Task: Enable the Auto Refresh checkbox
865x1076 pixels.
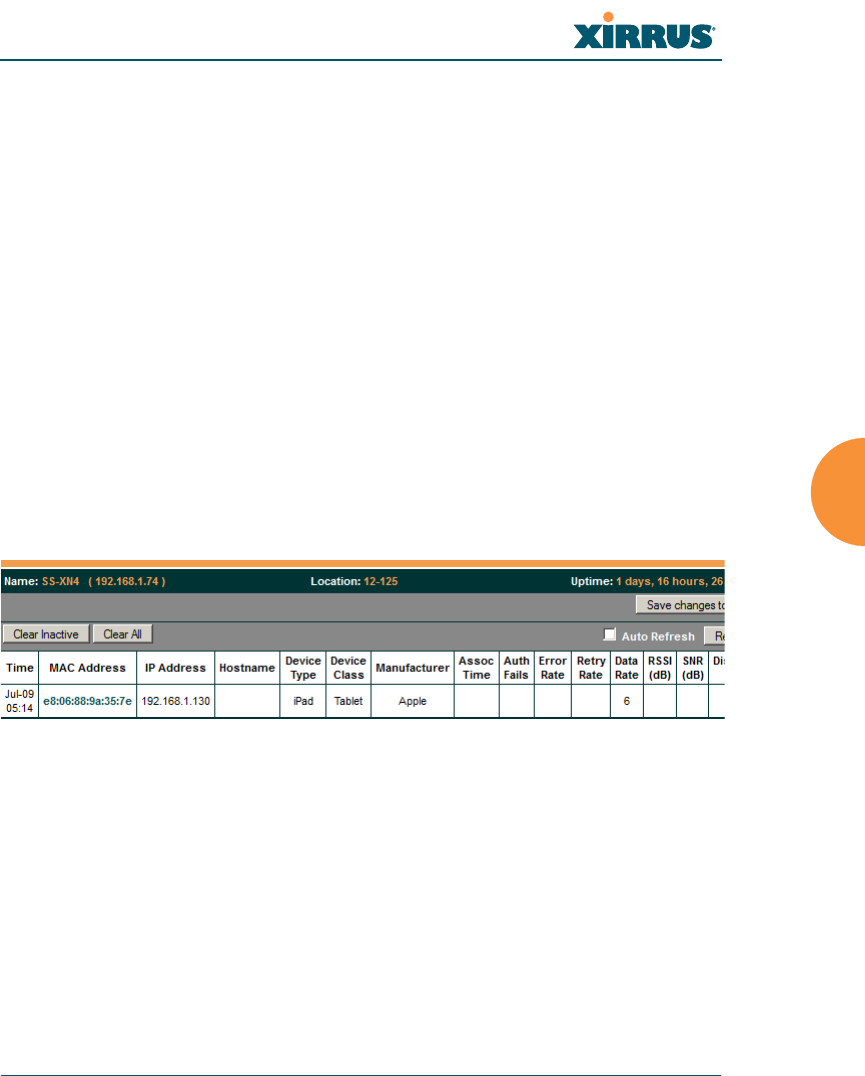Action: point(610,634)
